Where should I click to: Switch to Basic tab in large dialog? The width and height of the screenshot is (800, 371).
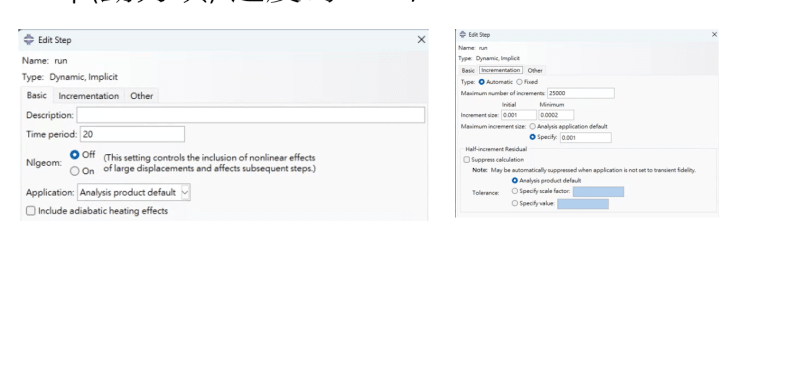click(37, 95)
